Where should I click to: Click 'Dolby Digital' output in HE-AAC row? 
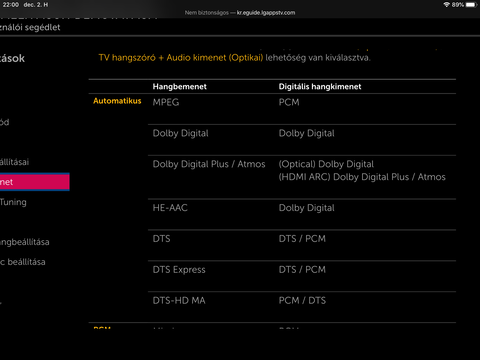pyautogui.click(x=306, y=208)
